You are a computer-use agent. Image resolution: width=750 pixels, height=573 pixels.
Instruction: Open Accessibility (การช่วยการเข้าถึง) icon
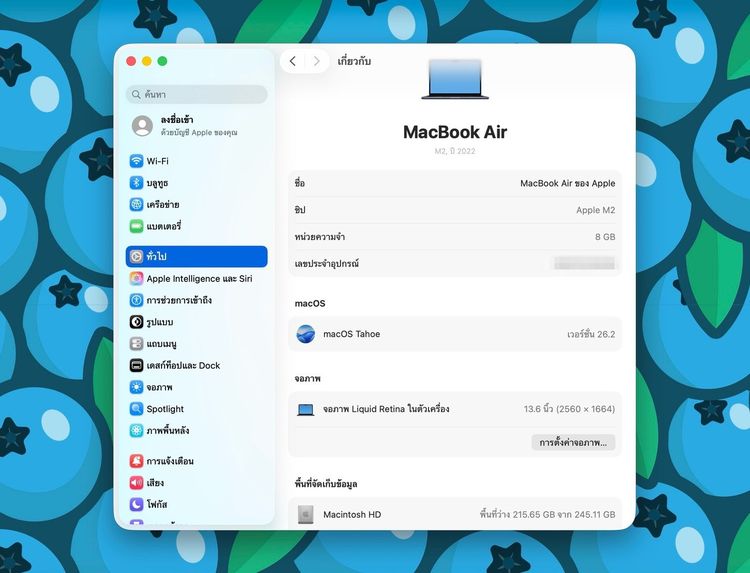tap(136, 300)
